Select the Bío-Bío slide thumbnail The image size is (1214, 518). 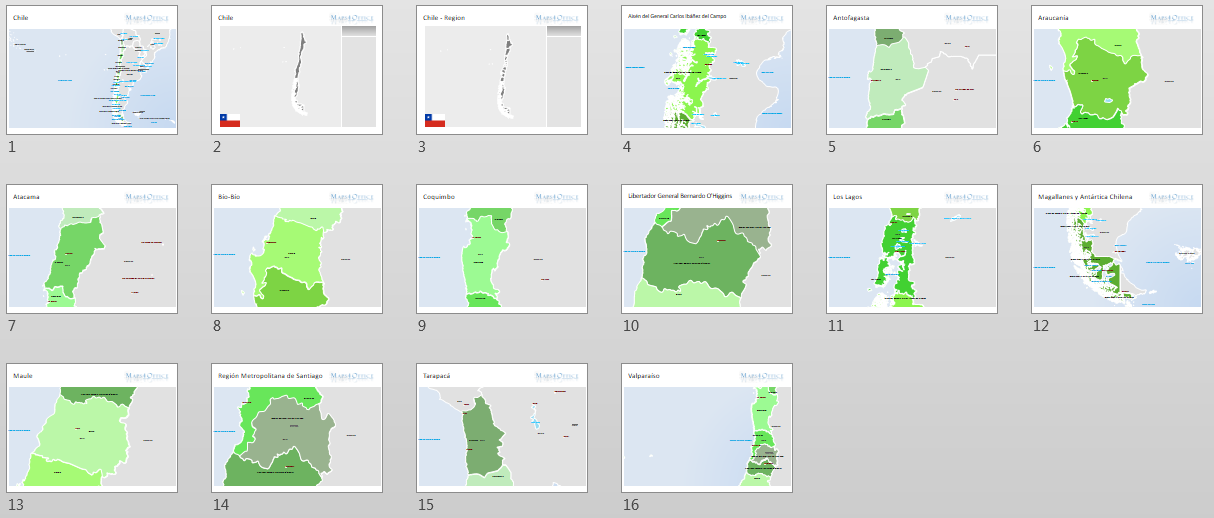tap(297, 249)
